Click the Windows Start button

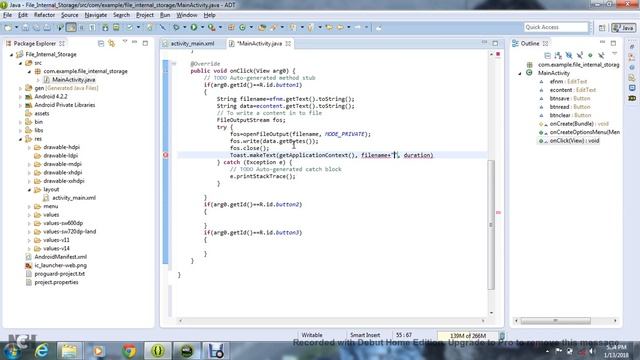[12, 351]
